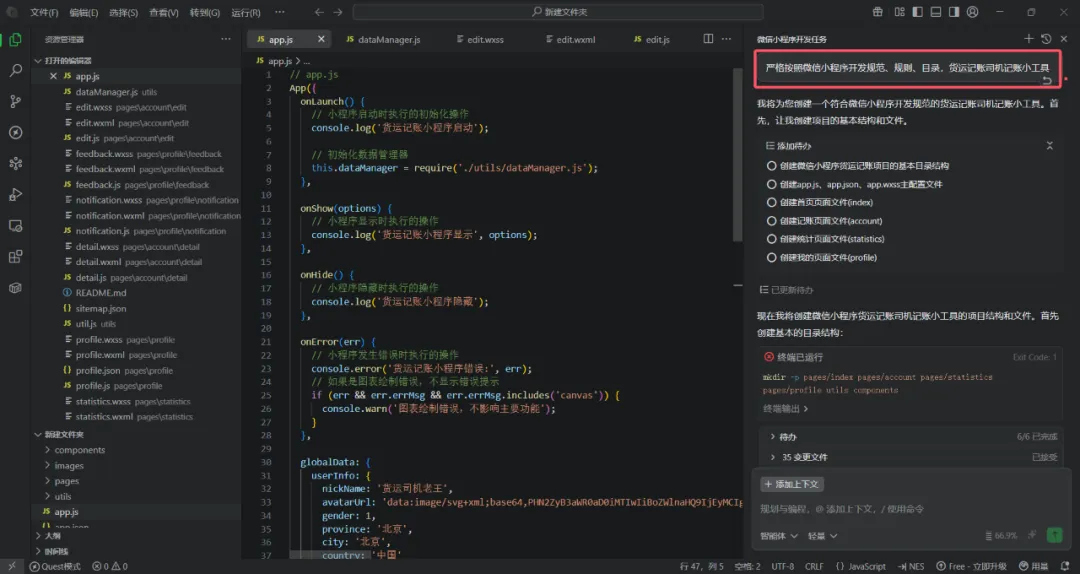This screenshot has width=1080, height=574.
Task: Check the todo 创建统计页面文件(statistics)
Action: pos(771,238)
